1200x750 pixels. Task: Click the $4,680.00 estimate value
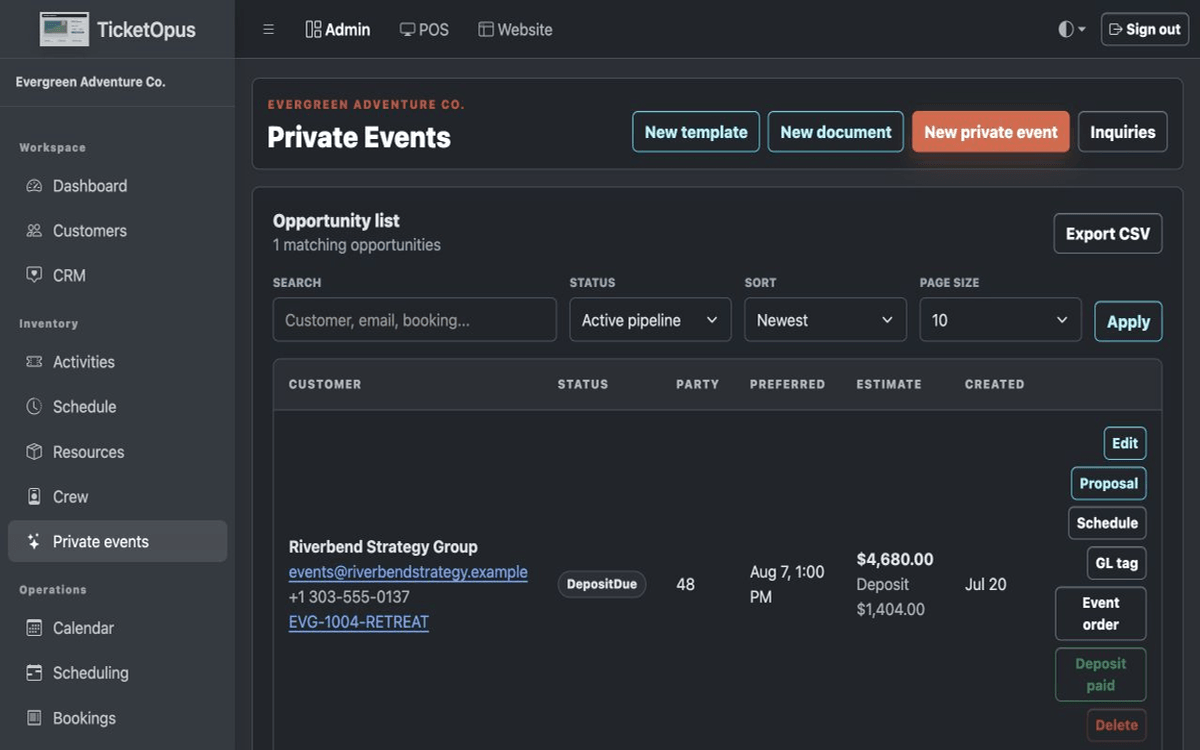coord(895,560)
